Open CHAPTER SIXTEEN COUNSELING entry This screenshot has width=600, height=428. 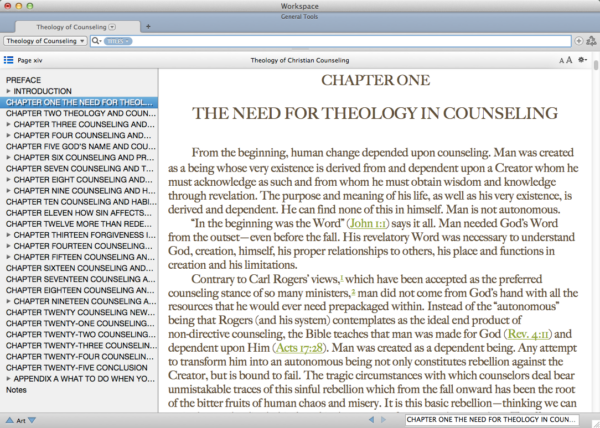(80, 268)
